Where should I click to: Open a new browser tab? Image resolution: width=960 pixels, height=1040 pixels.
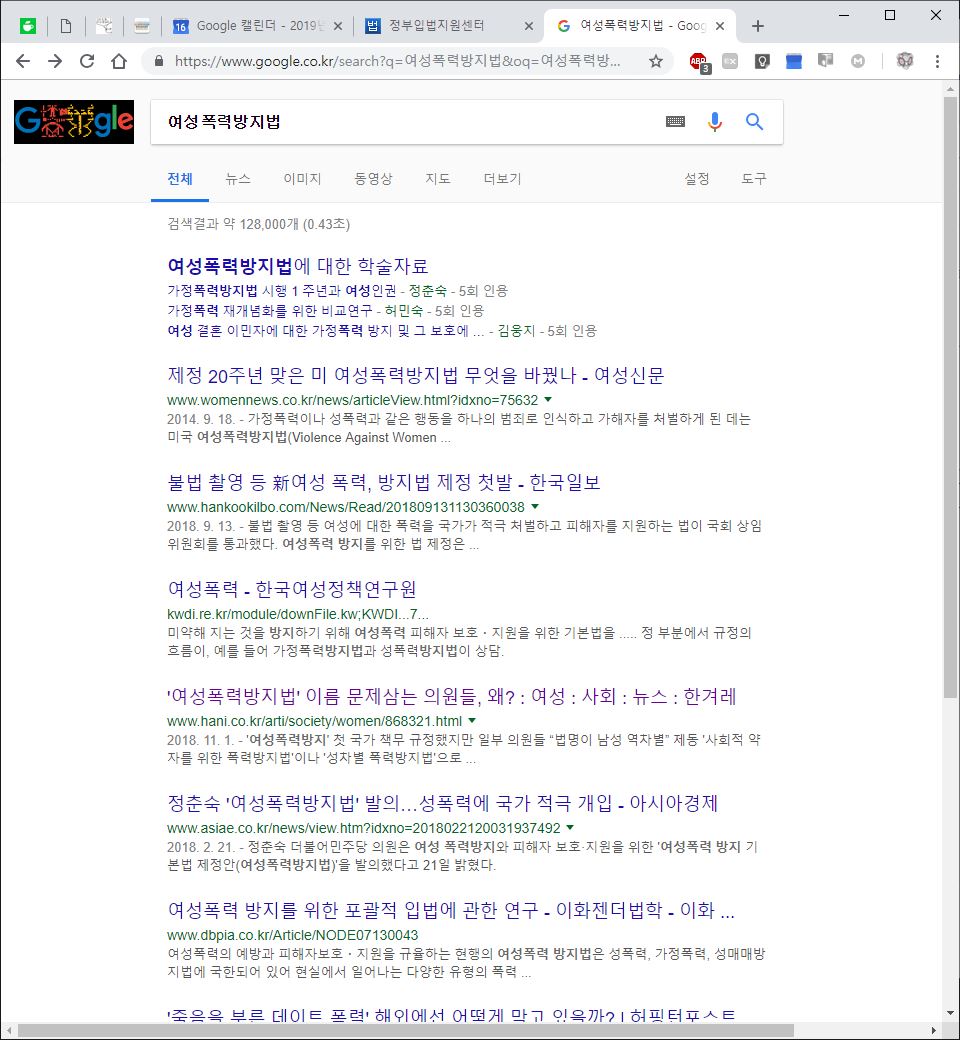click(758, 26)
